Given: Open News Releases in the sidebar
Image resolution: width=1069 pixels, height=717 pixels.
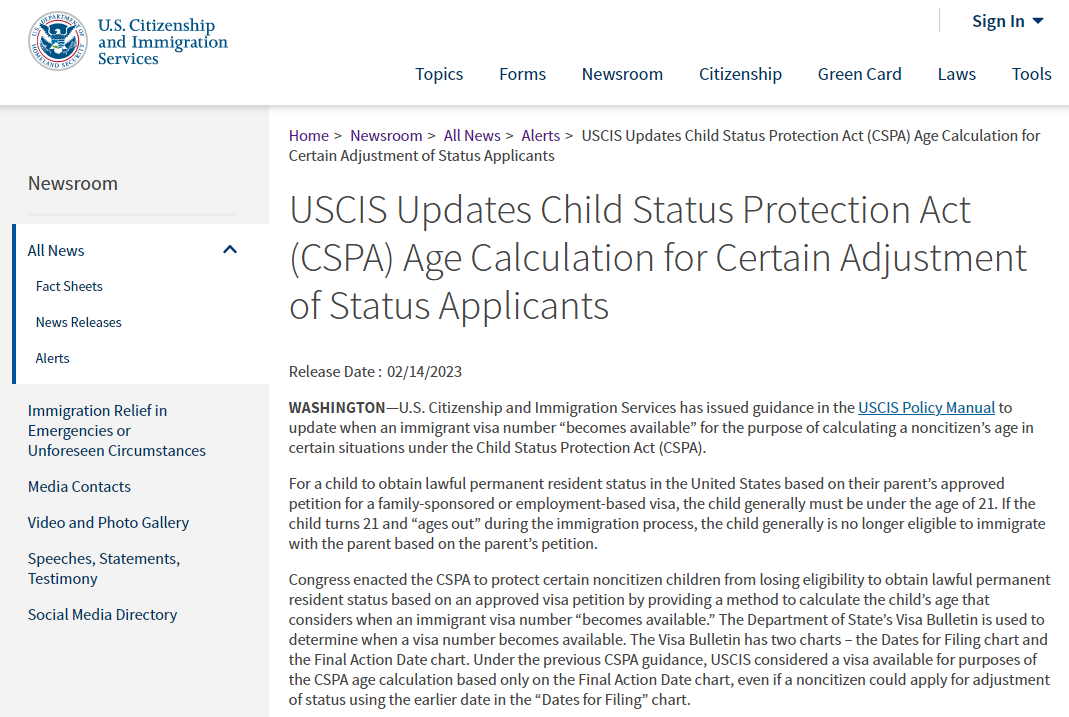Looking at the screenshot, I should click(x=78, y=322).
